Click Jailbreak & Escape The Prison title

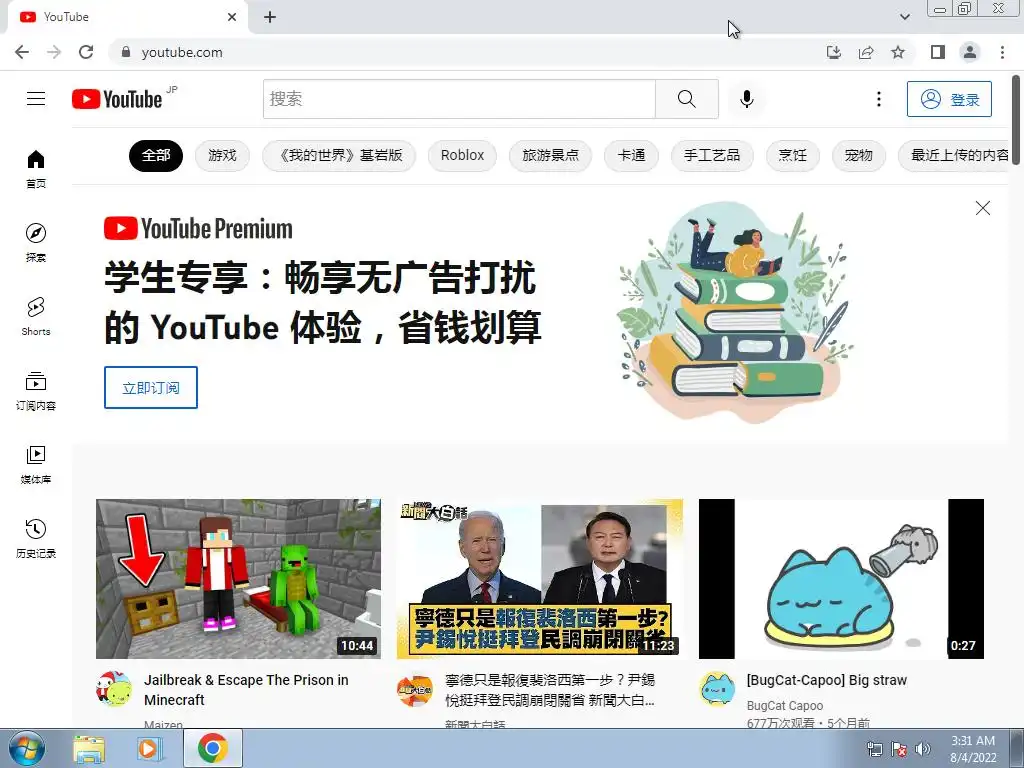pos(246,690)
